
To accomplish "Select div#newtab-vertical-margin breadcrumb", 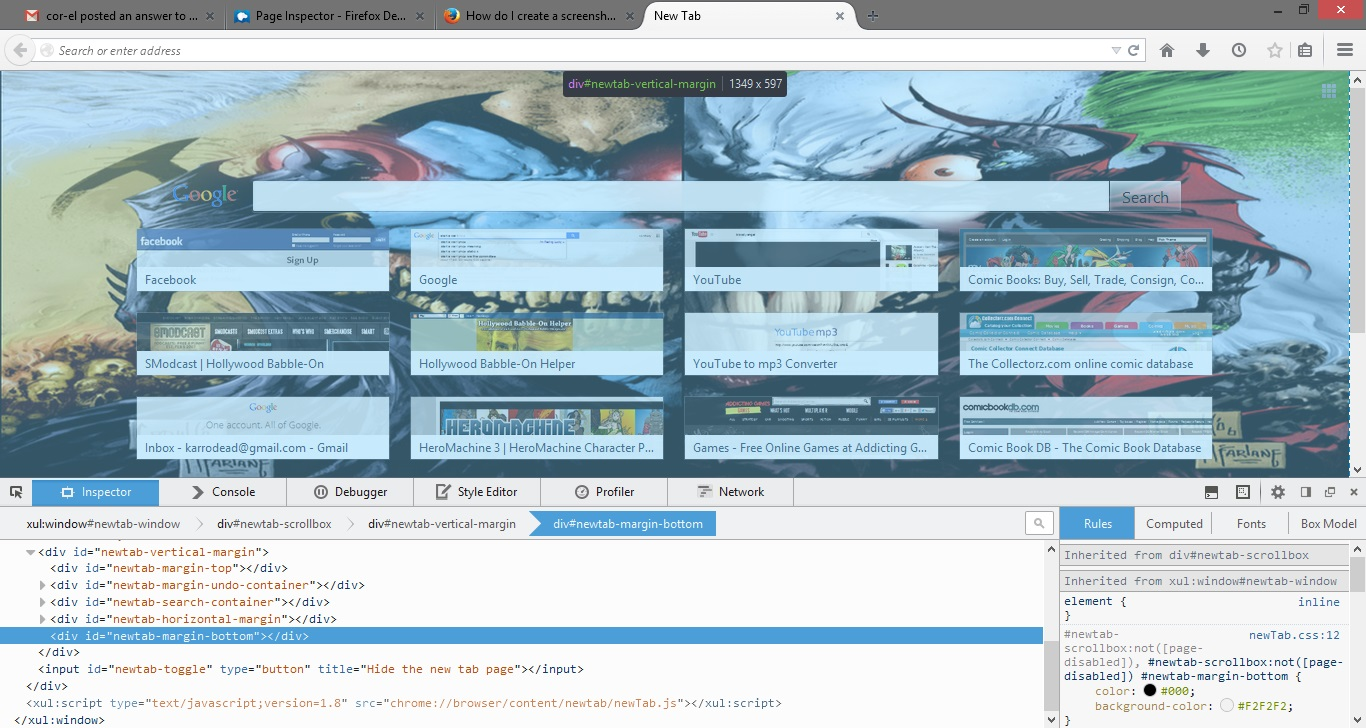I will coord(442,523).
